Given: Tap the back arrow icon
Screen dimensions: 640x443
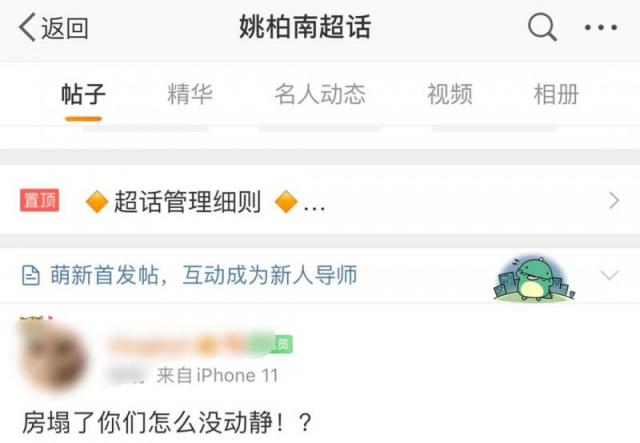Looking at the screenshot, I should 27,27.
